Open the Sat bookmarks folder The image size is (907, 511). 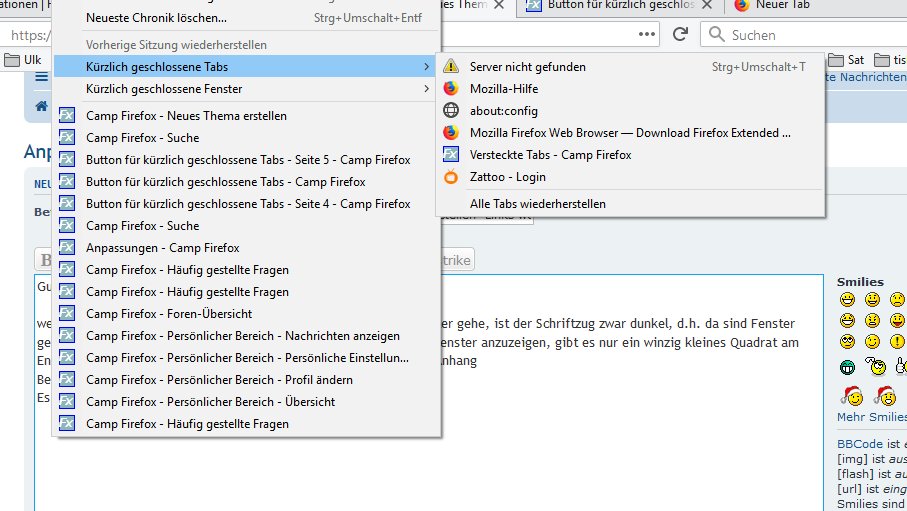tap(846, 60)
